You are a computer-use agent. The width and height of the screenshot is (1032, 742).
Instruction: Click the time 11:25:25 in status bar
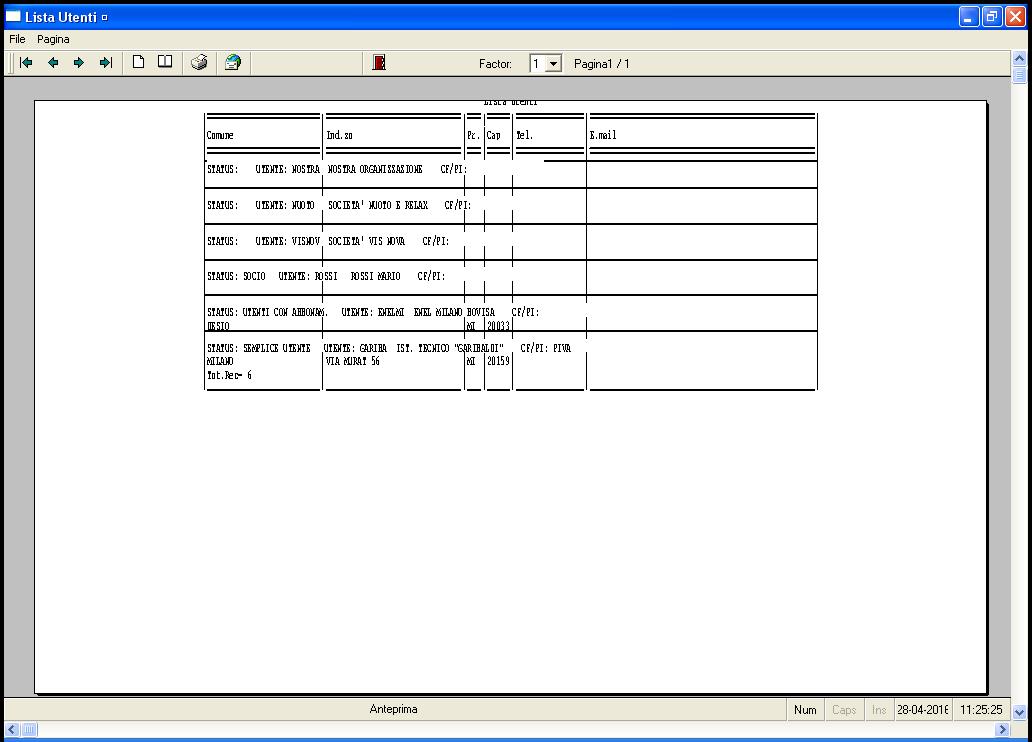click(x=981, y=710)
